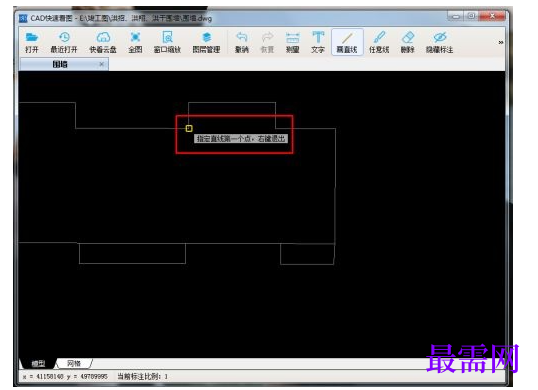Screen dimensions: 538x390
Task: Open 快看云盘 cloud disk
Action: (103, 42)
